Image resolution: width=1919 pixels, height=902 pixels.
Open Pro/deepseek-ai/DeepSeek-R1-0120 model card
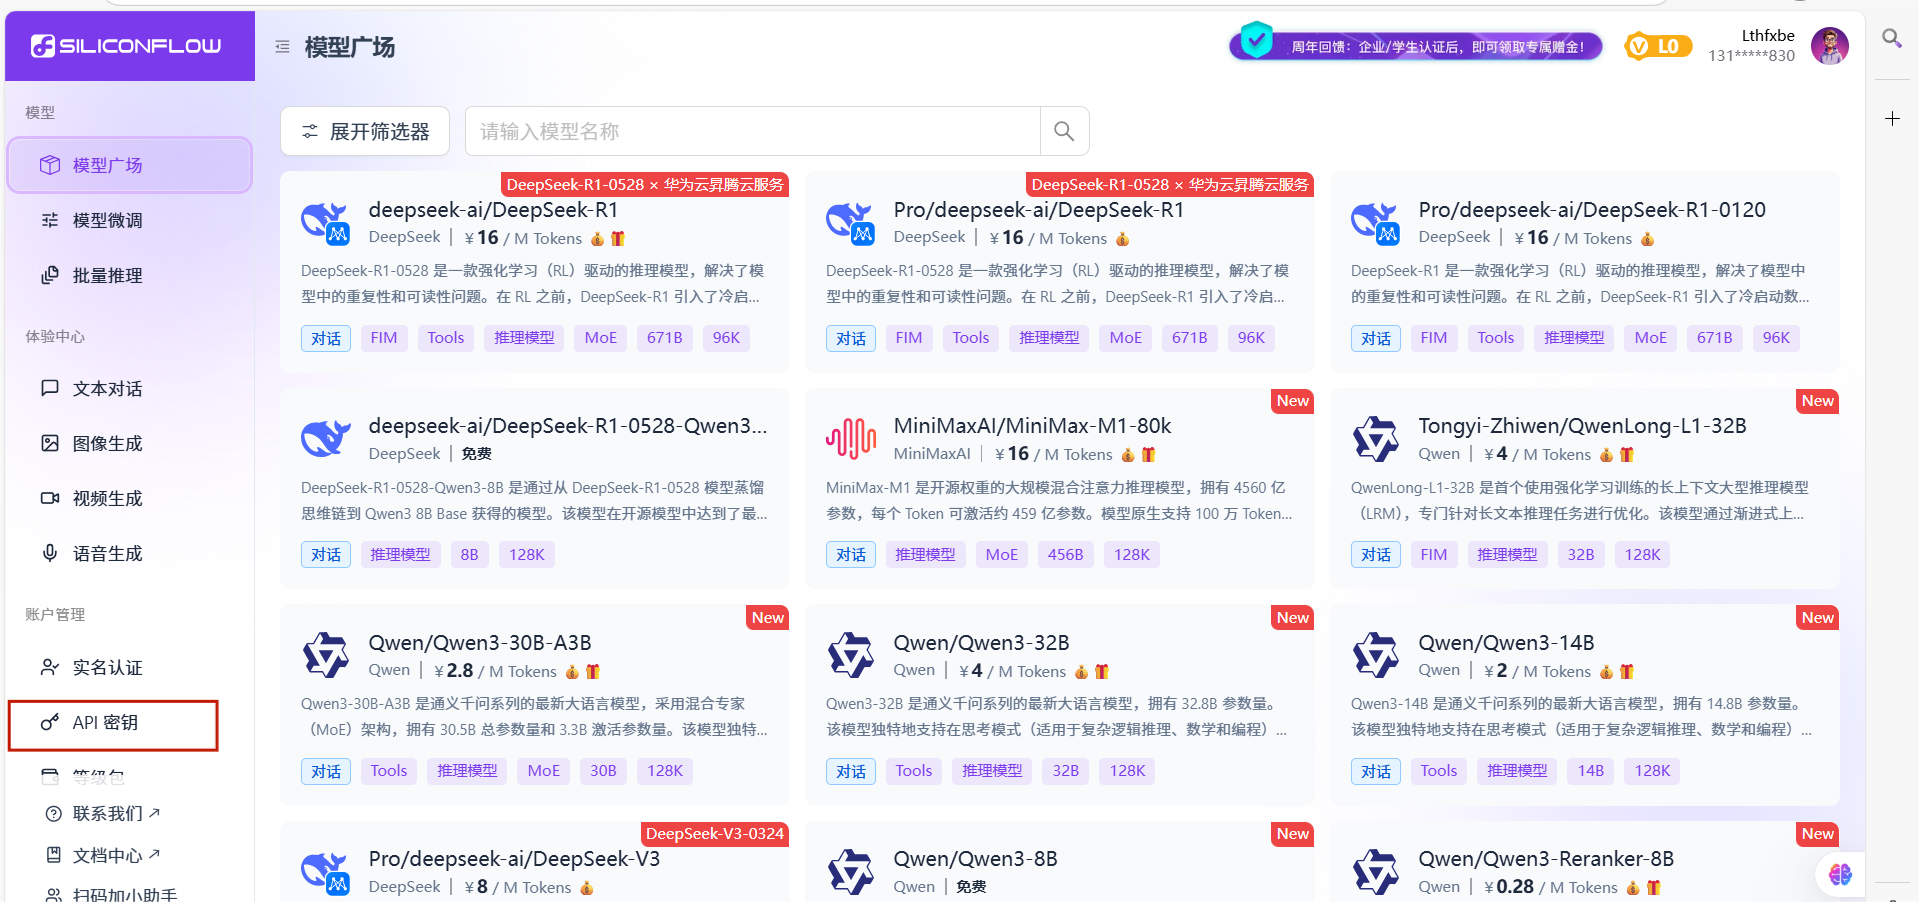click(1585, 272)
